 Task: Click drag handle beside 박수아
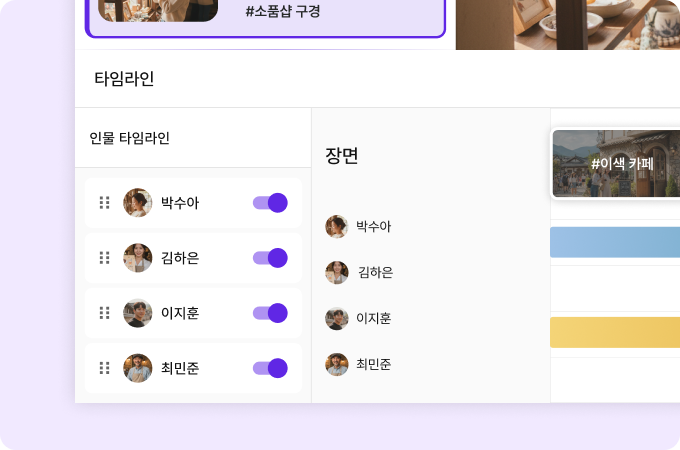click(x=104, y=203)
